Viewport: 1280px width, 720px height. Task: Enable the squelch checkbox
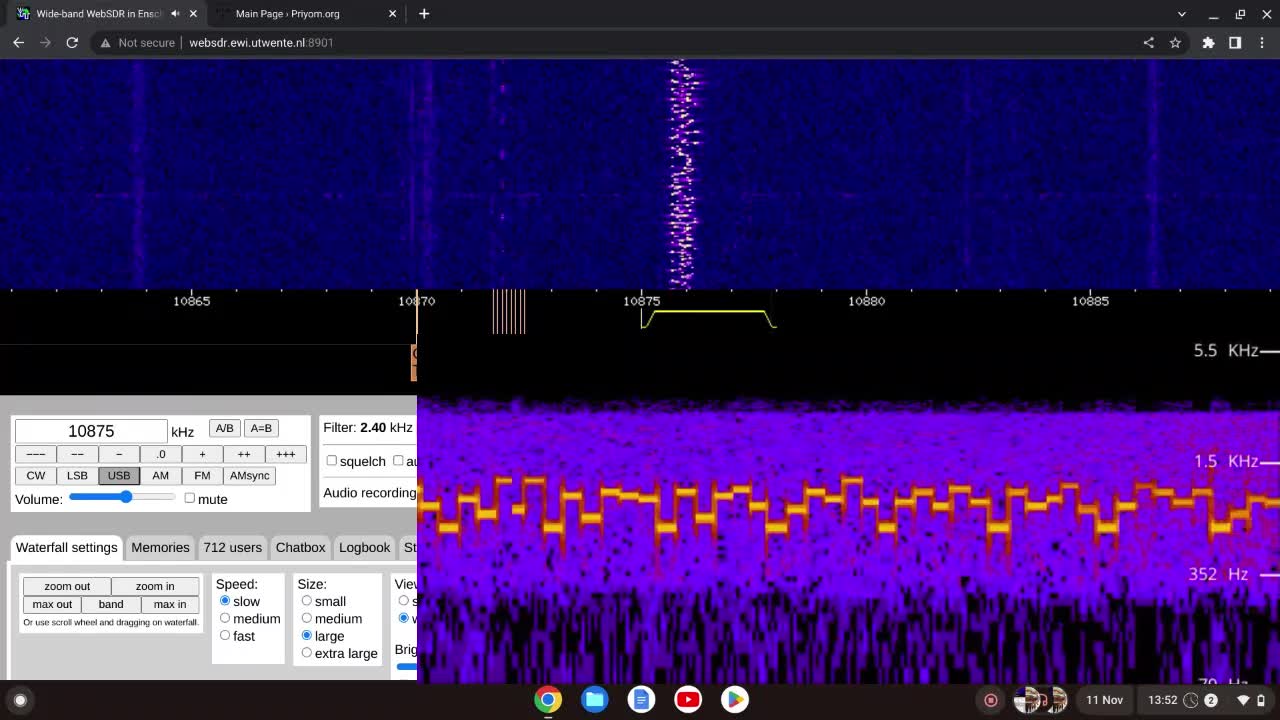(331, 461)
